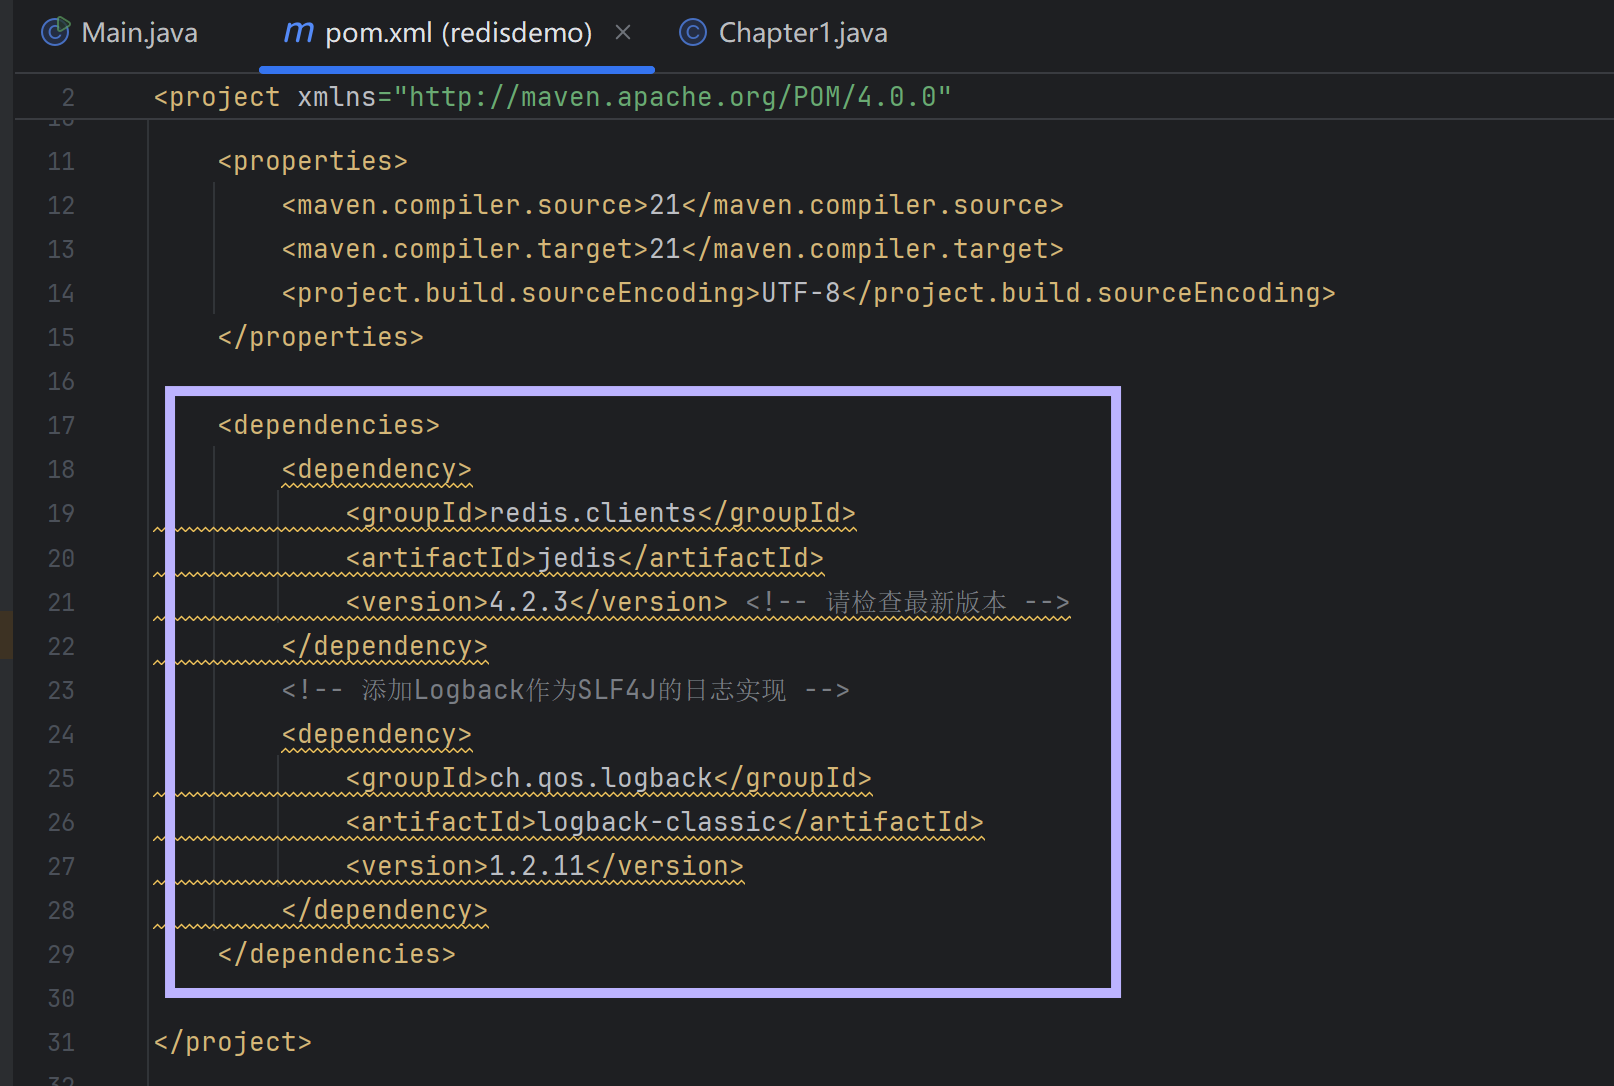
Task: Click the version 4.2.3 element
Action: pos(537,602)
